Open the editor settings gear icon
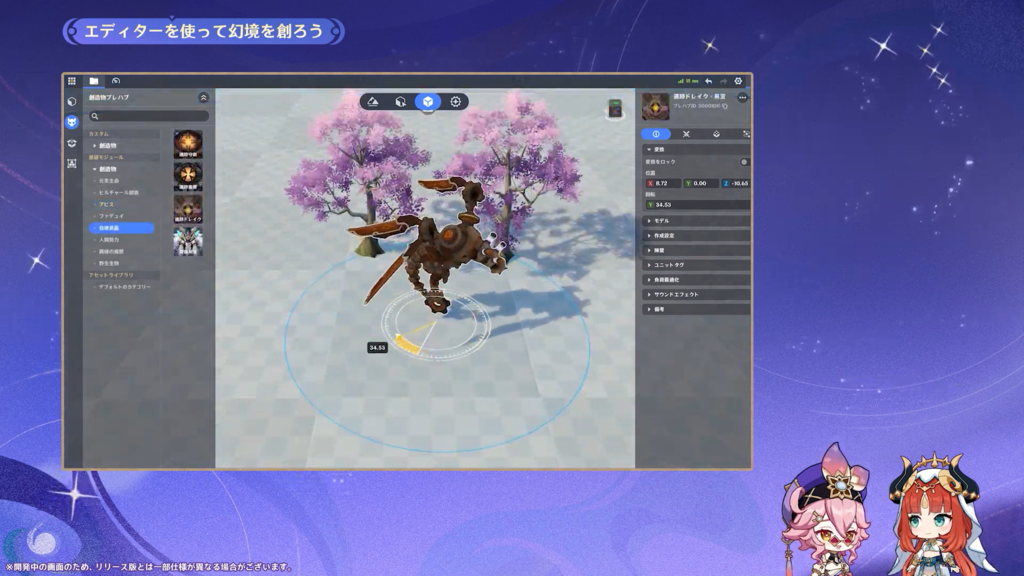Image resolution: width=1024 pixels, height=576 pixels. pyautogui.click(x=739, y=81)
